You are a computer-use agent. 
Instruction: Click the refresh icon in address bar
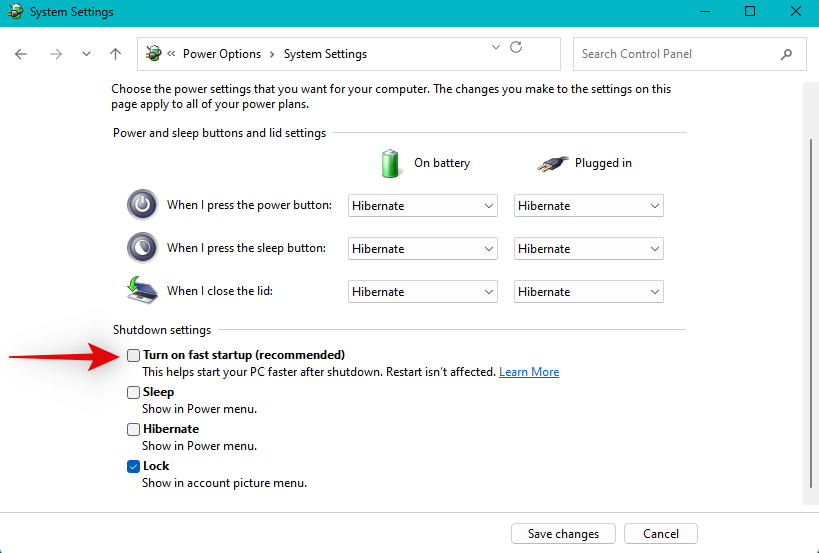[516, 47]
